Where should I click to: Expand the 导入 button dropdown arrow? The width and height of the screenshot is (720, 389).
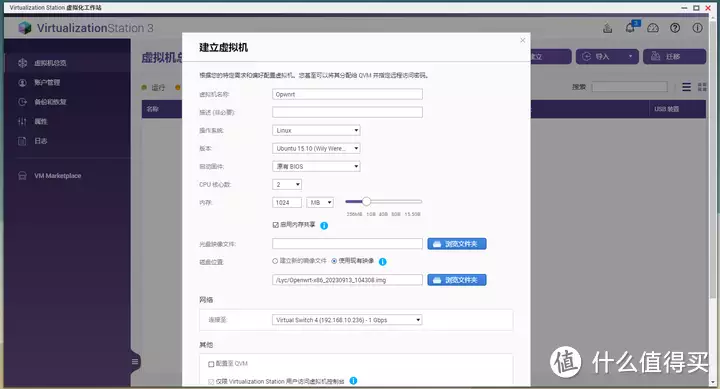[x=630, y=56]
